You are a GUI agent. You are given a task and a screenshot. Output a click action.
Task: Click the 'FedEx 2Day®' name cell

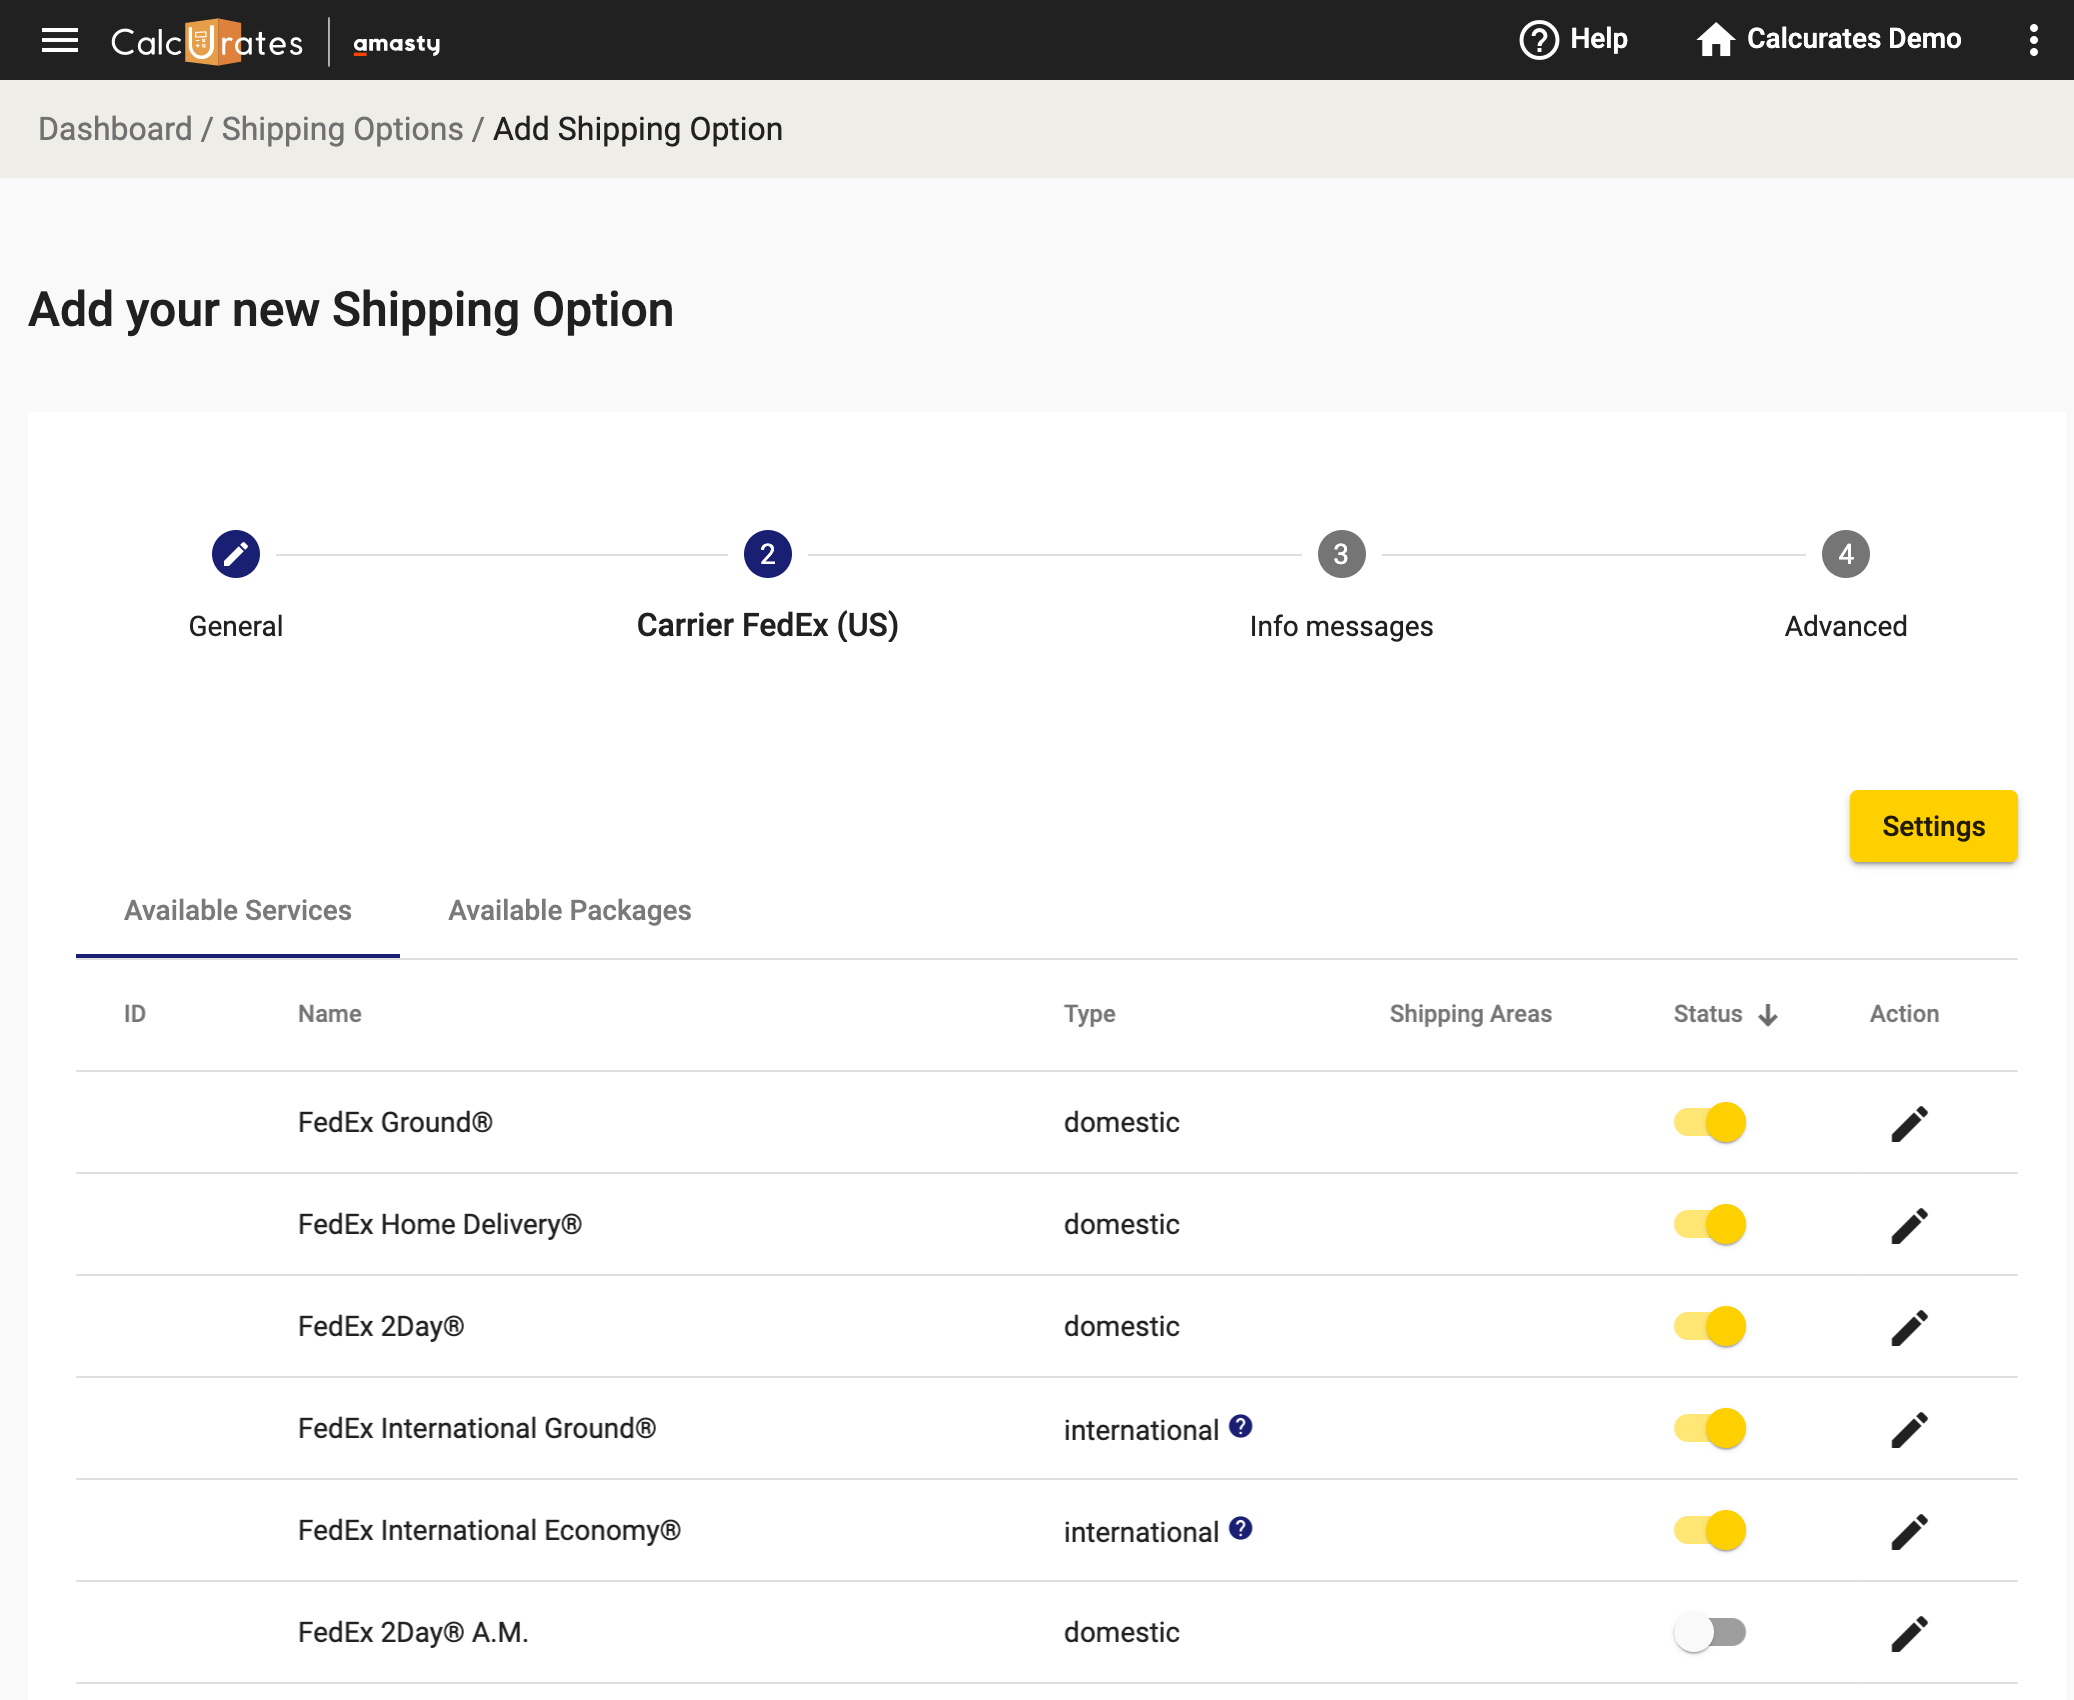tap(381, 1326)
